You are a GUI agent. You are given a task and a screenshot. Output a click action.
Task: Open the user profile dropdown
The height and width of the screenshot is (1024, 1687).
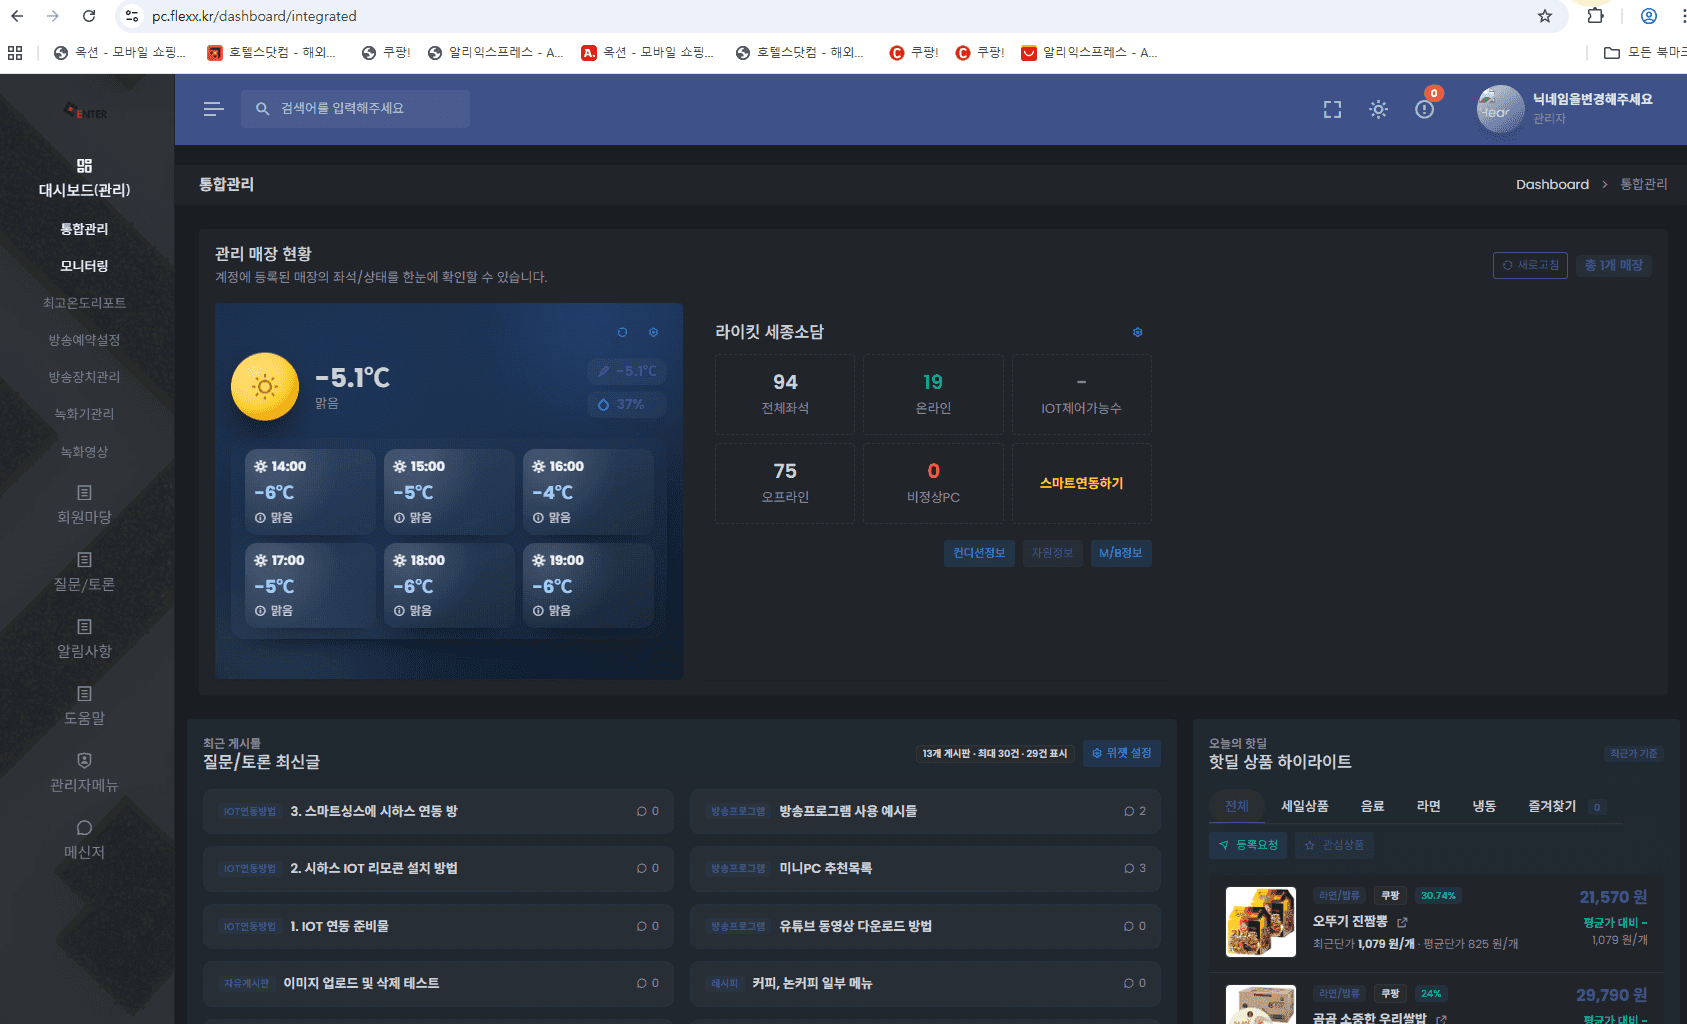pos(1565,108)
